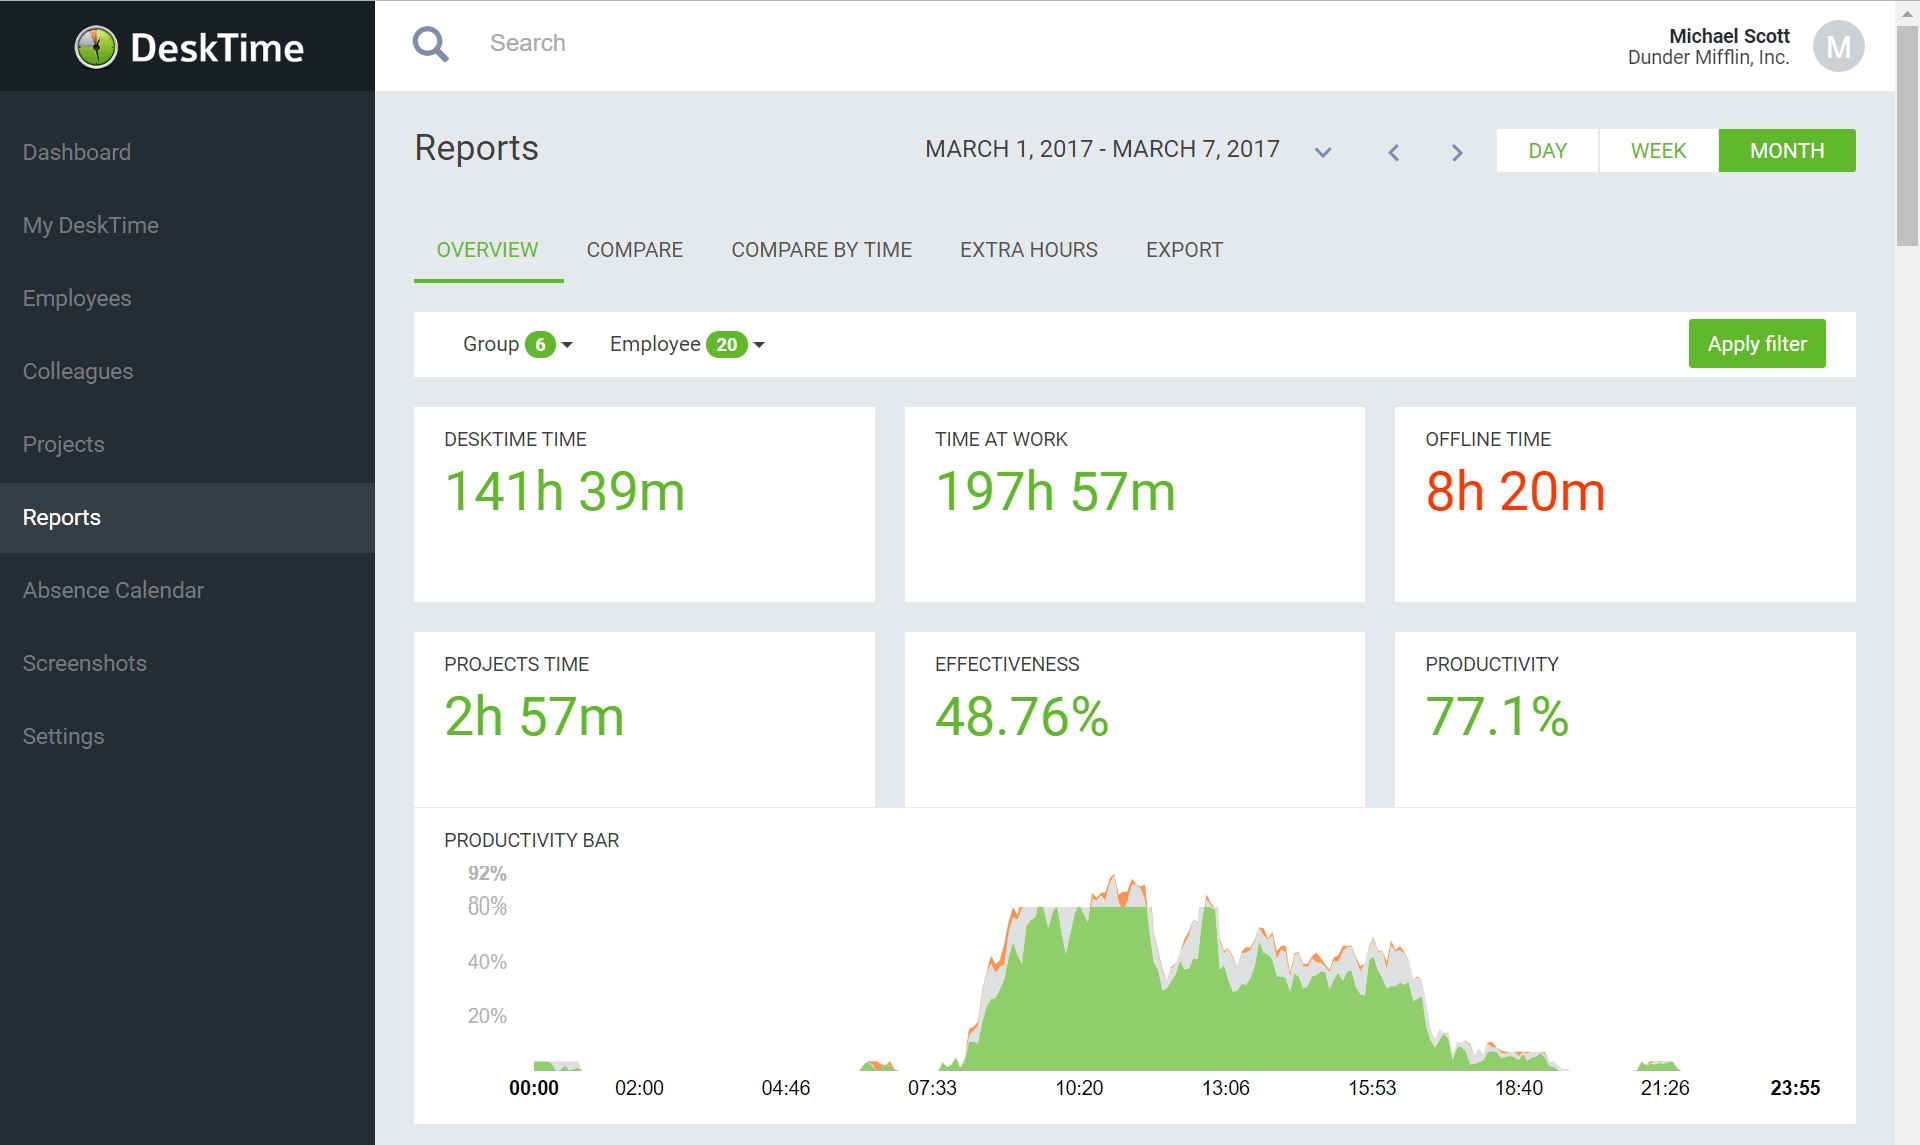Click the Projects Time value 2h 57m

(x=534, y=717)
